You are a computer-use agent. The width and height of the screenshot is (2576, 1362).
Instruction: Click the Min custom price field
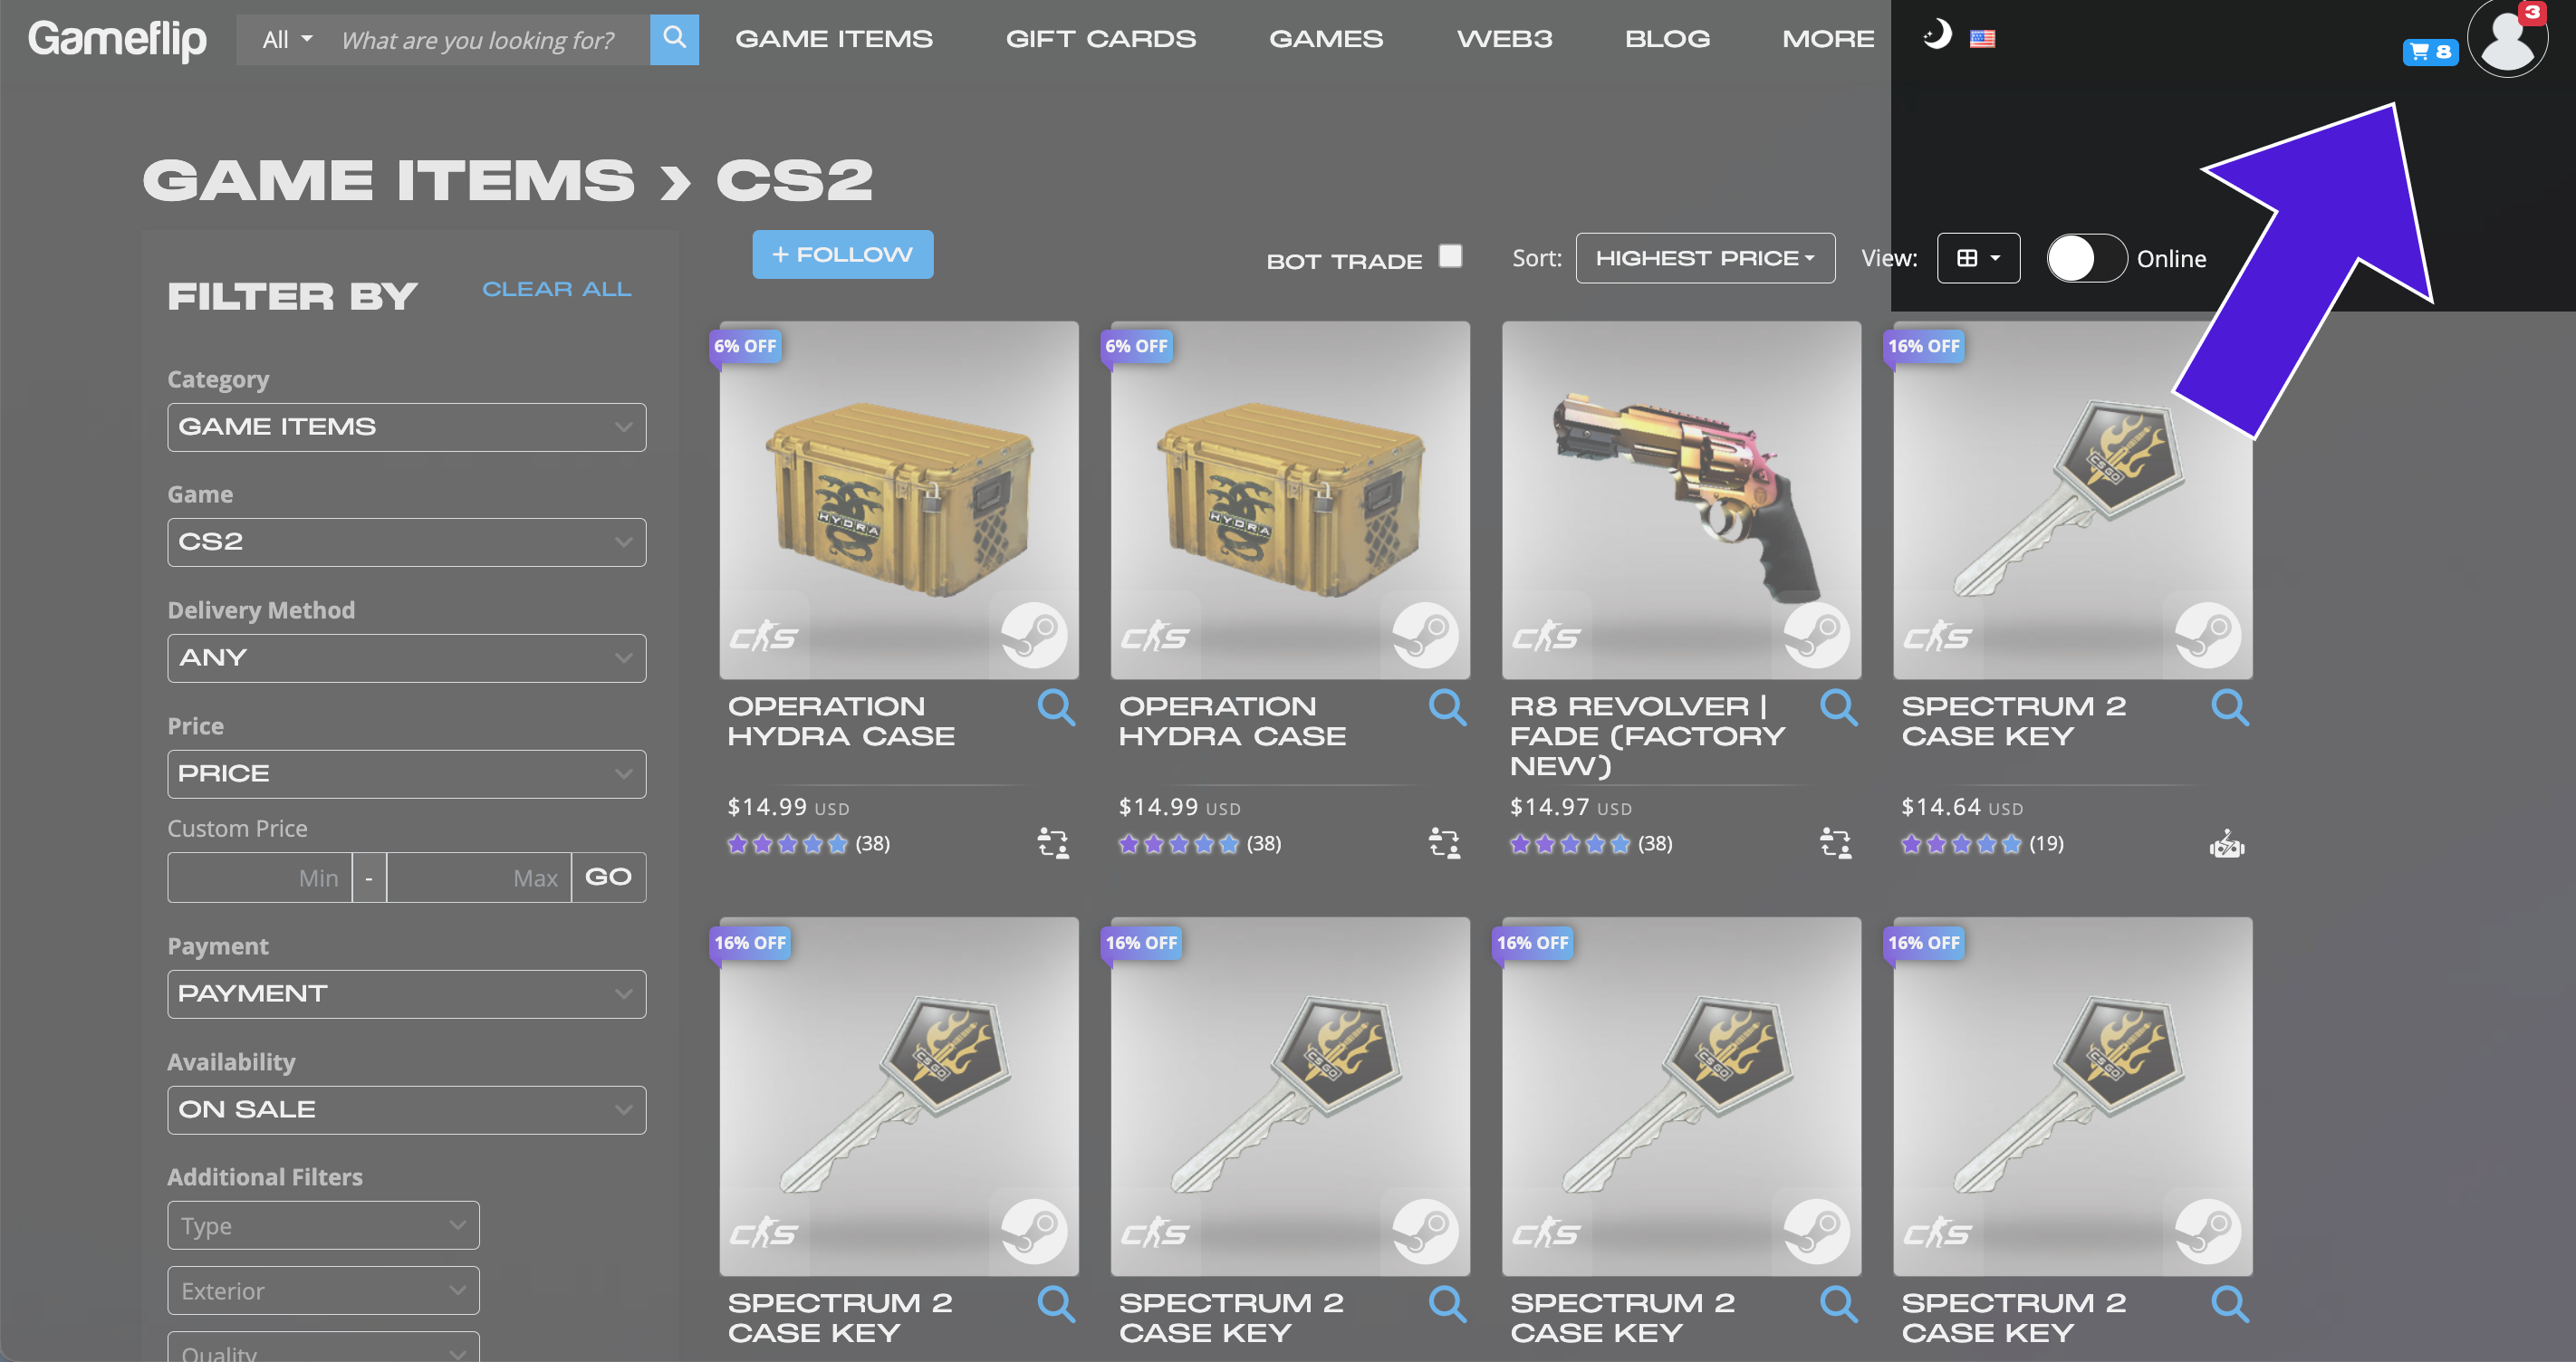[x=260, y=877]
